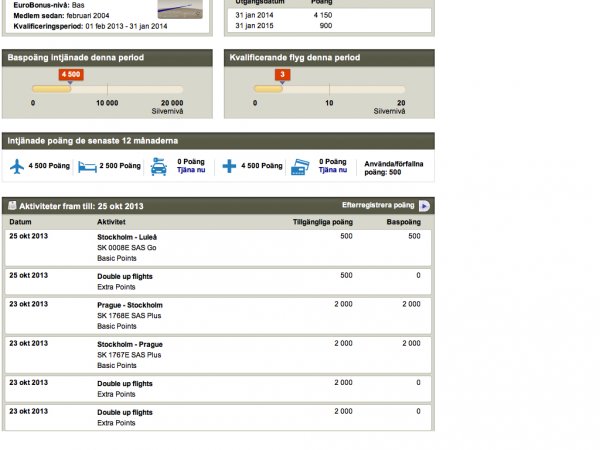Click the hotel bed points icon
The image size is (600, 450).
click(87, 166)
